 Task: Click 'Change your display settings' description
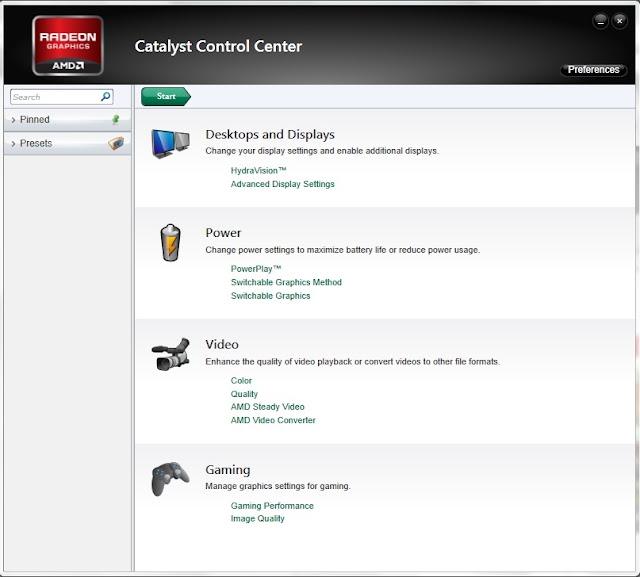(x=322, y=151)
